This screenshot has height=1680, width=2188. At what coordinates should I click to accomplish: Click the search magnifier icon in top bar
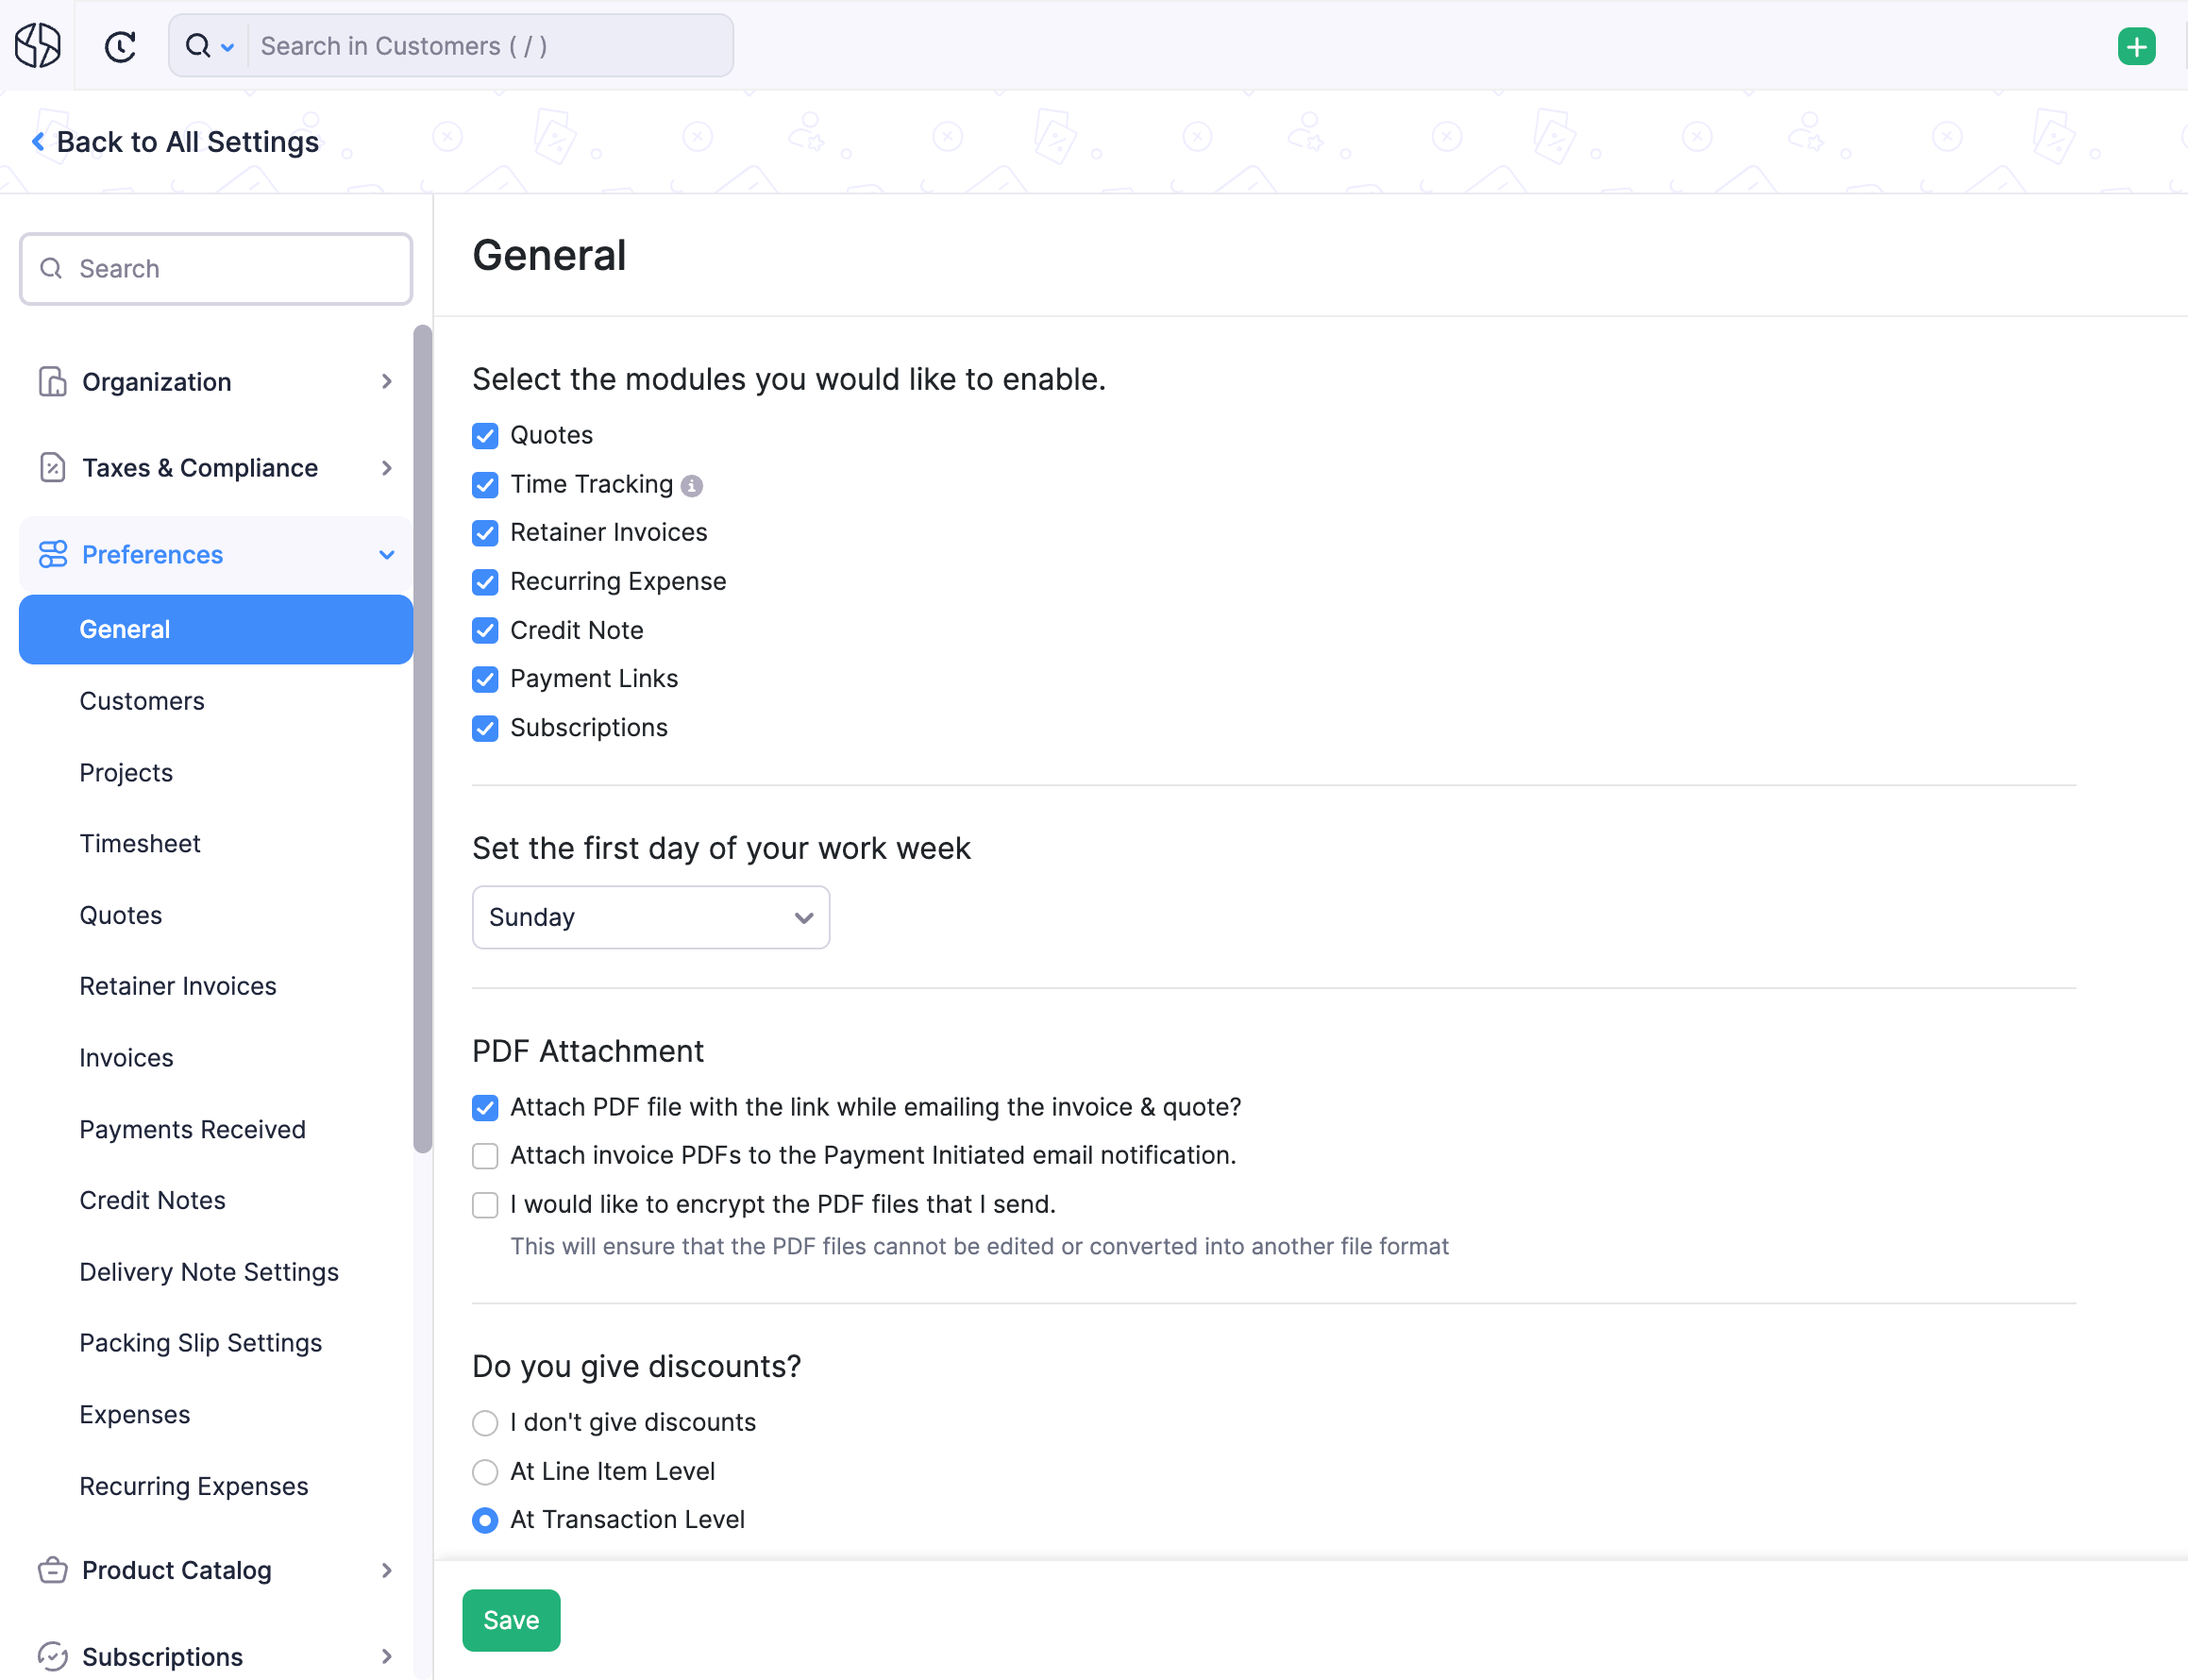195,44
